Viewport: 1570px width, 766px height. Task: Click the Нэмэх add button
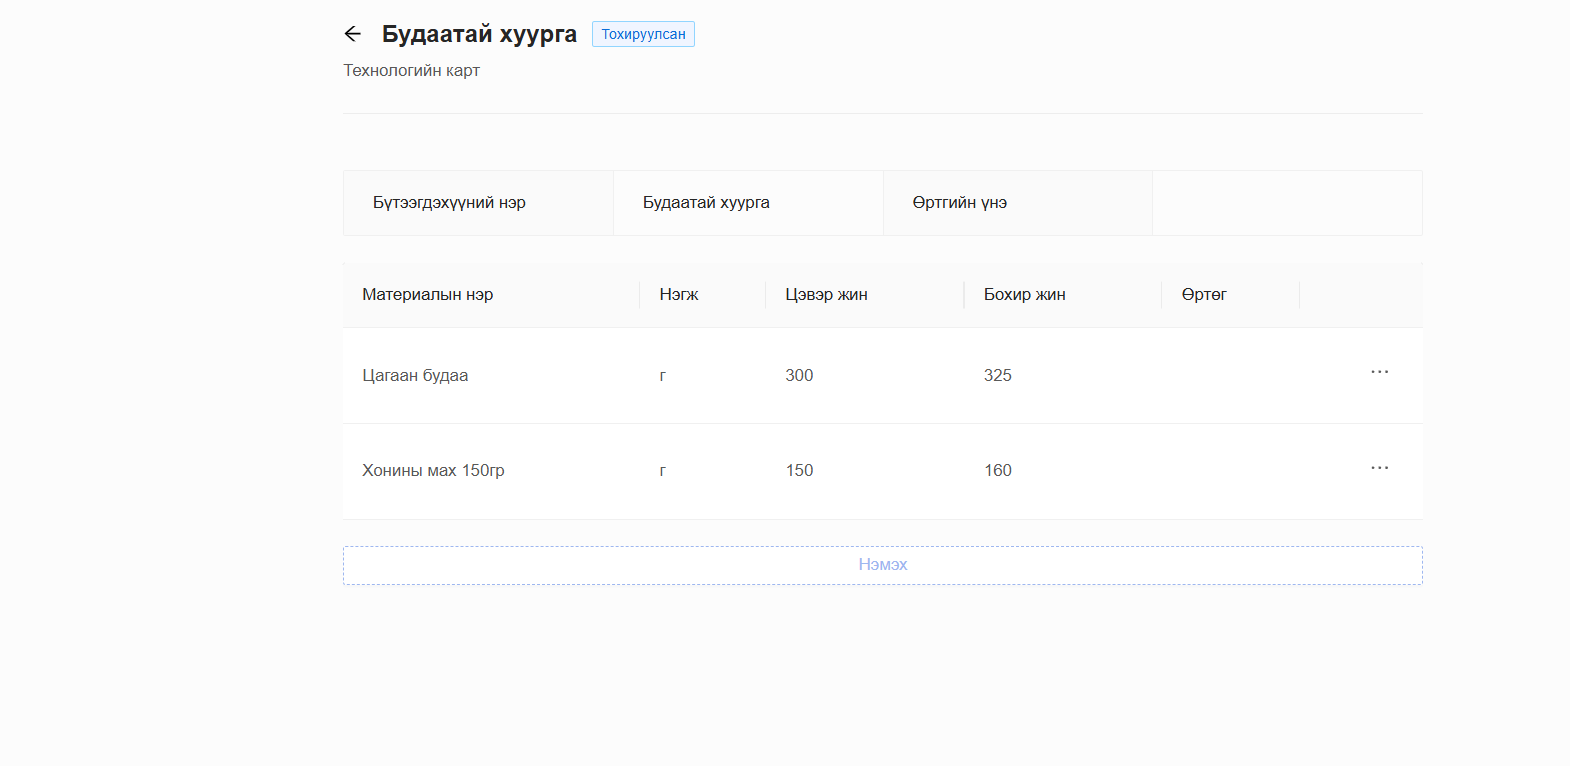click(882, 565)
